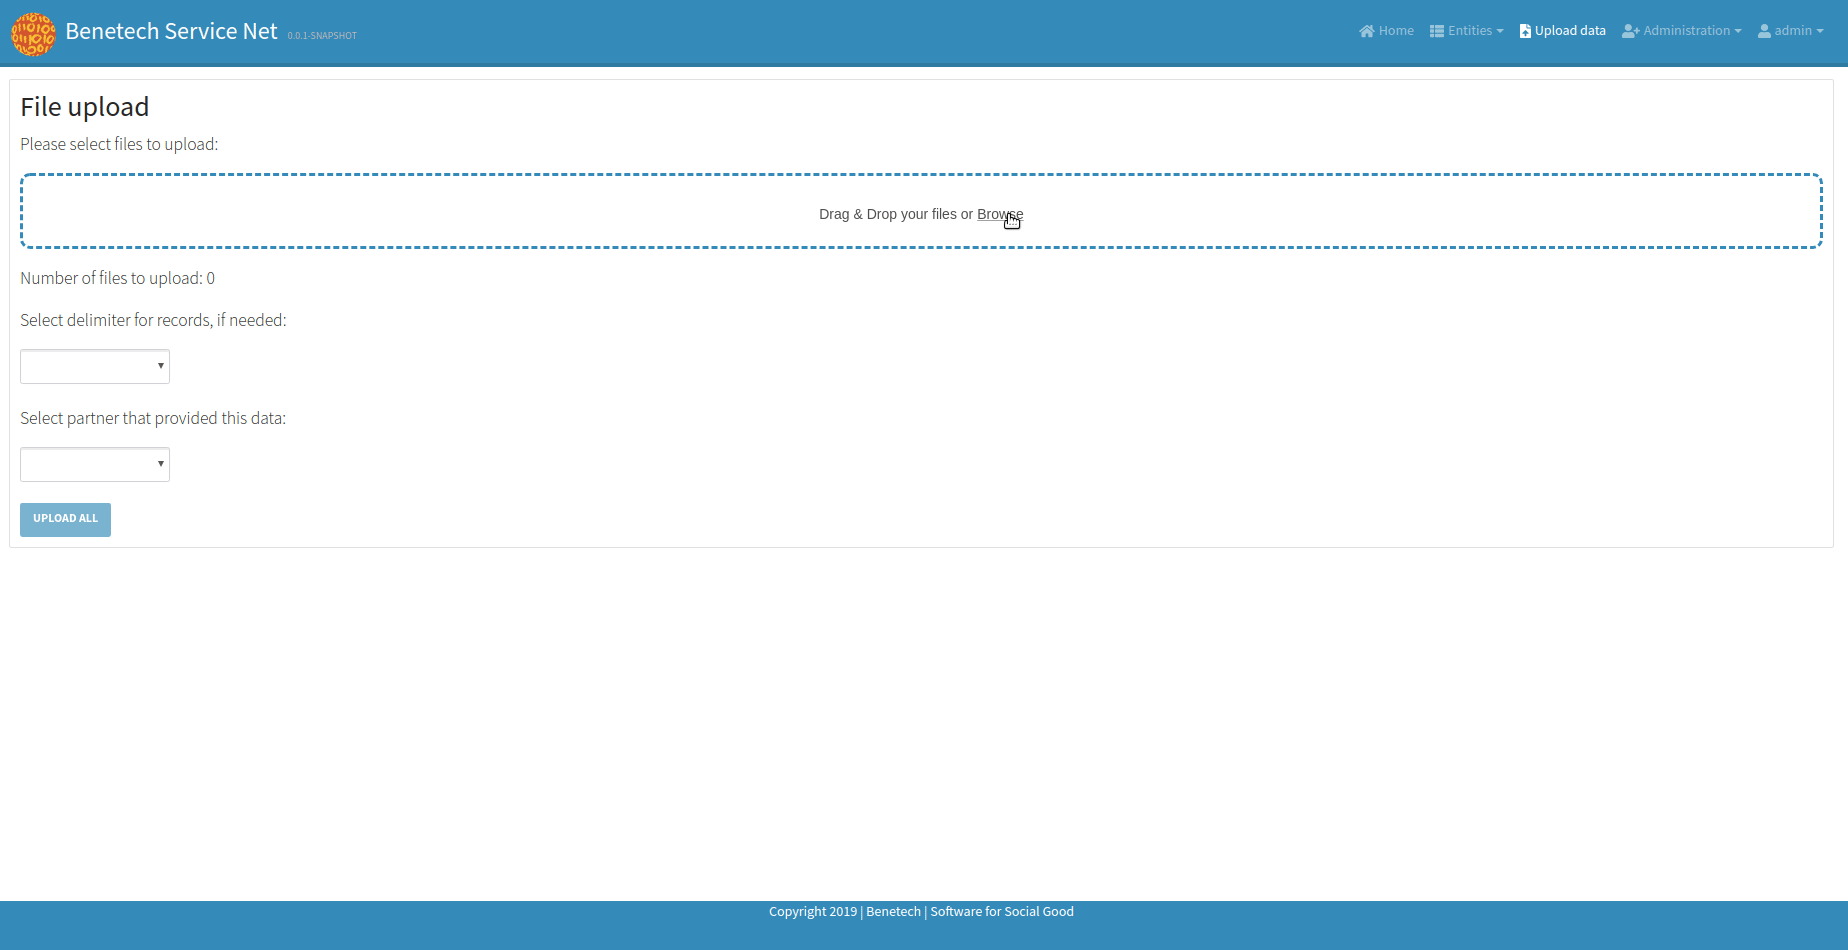
Task: Open the Benetech Service Net brand link
Action: tap(171, 32)
